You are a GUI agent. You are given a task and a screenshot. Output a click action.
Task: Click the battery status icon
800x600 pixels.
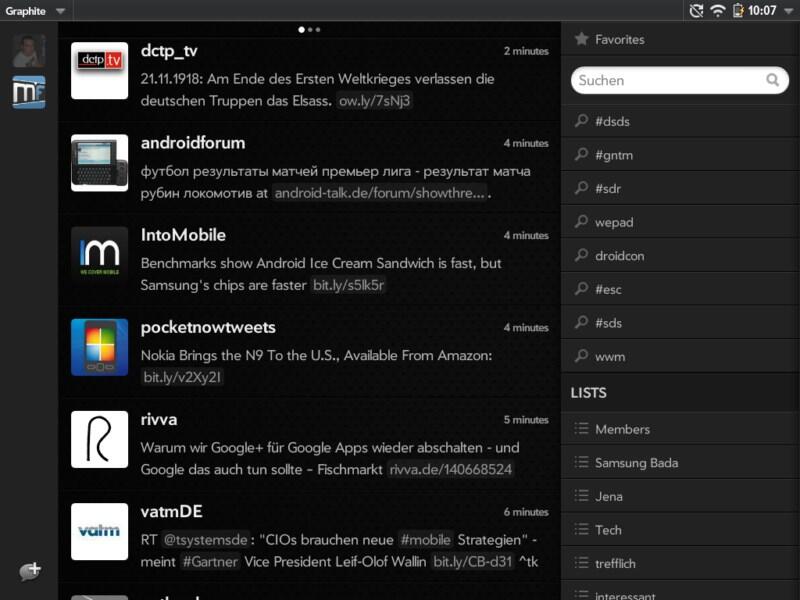[x=738, y=10]
